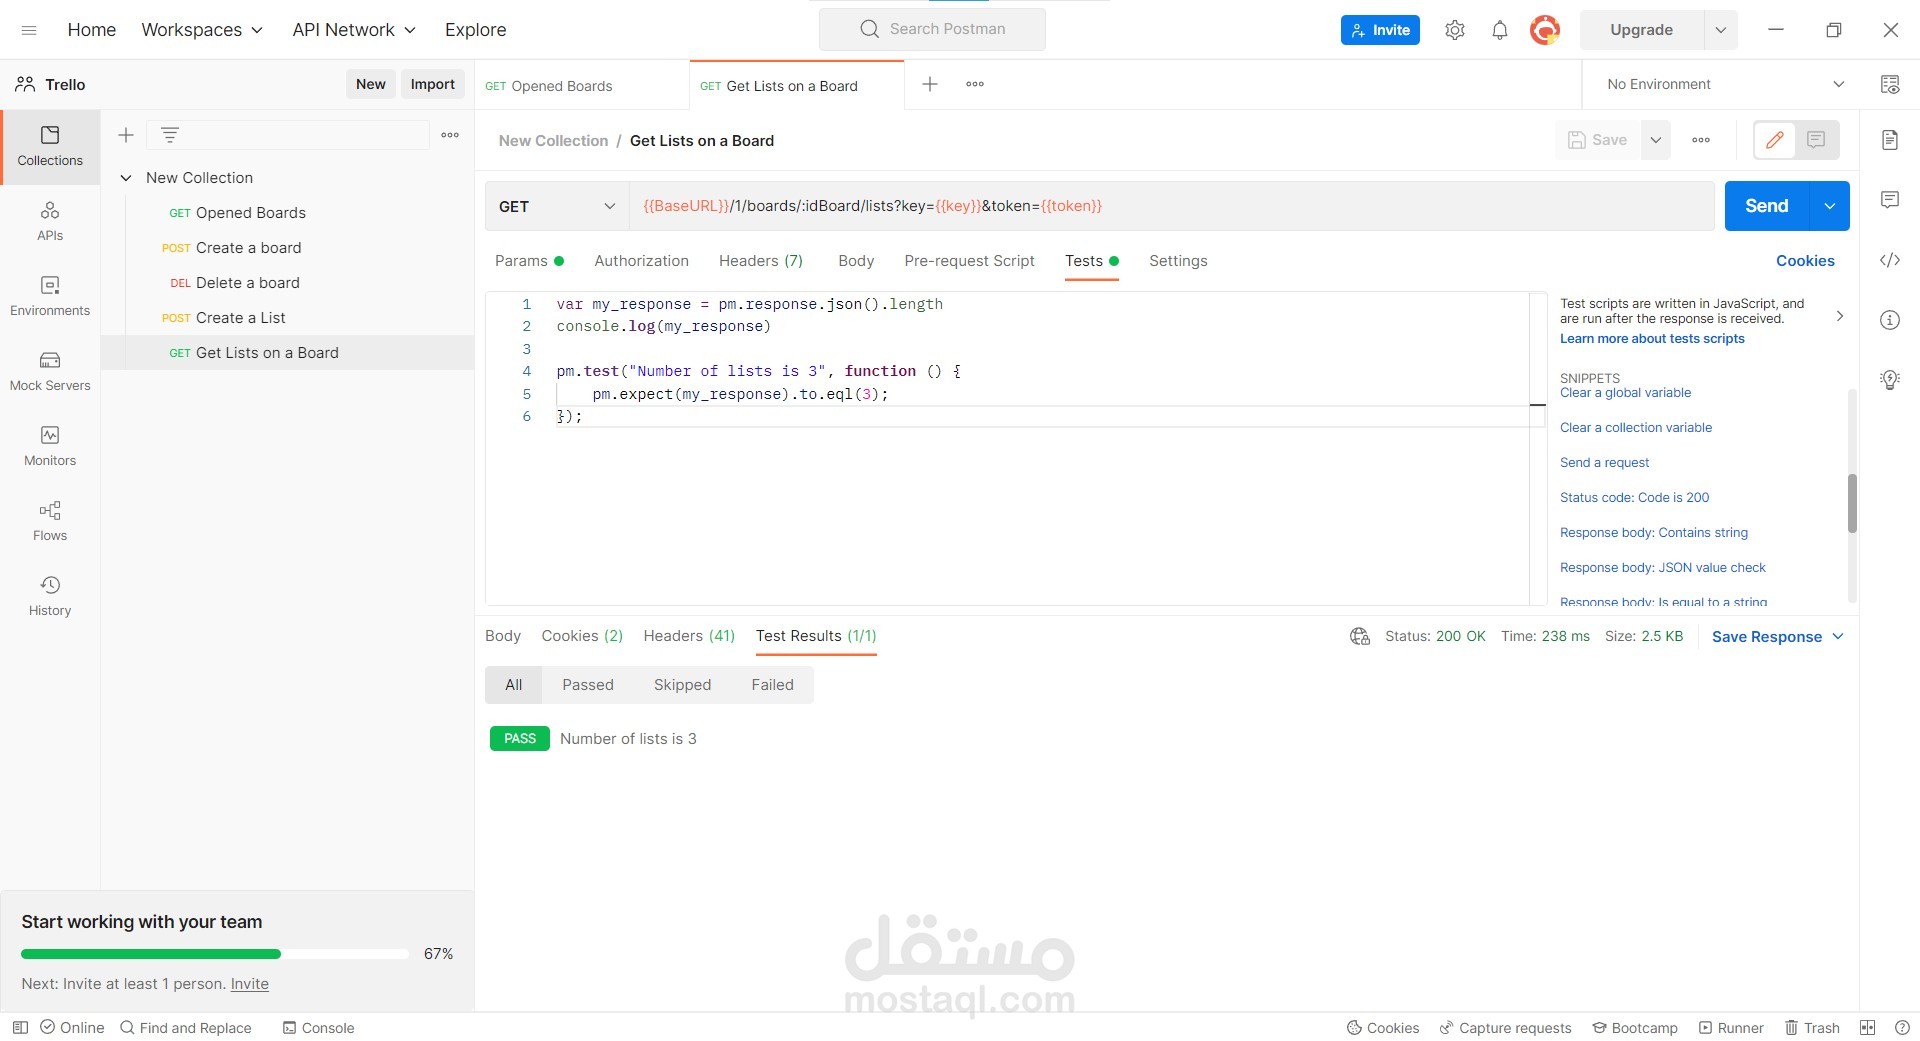Insert 'Status code: Code is 200' snippet
Screen dimensions: 1920x1041
click(1634, 497)
